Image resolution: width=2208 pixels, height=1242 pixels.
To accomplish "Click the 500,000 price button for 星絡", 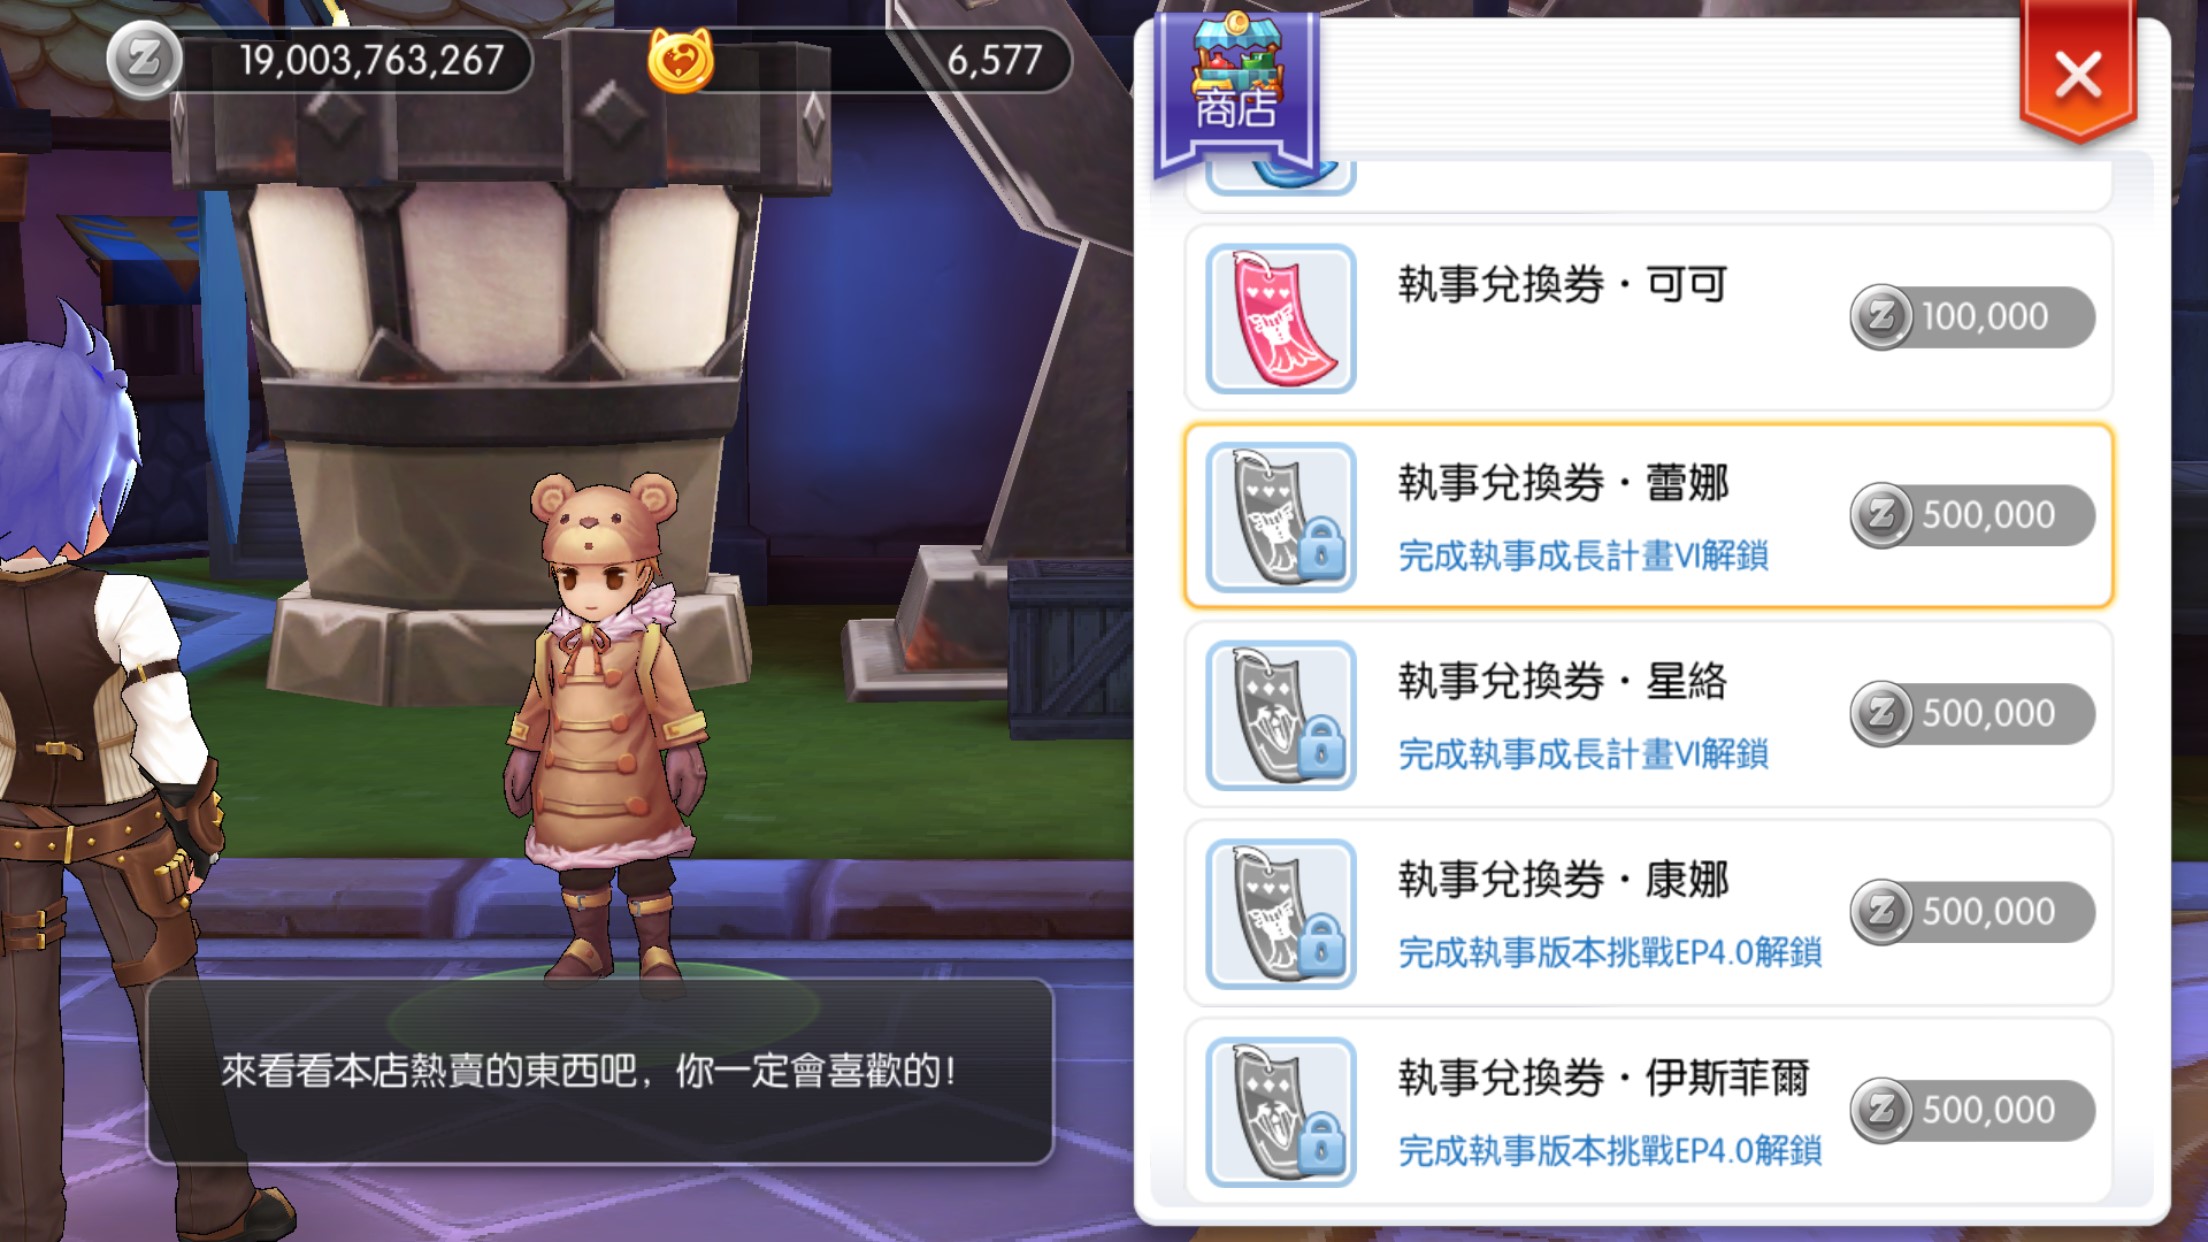I will coord(1972,713).
